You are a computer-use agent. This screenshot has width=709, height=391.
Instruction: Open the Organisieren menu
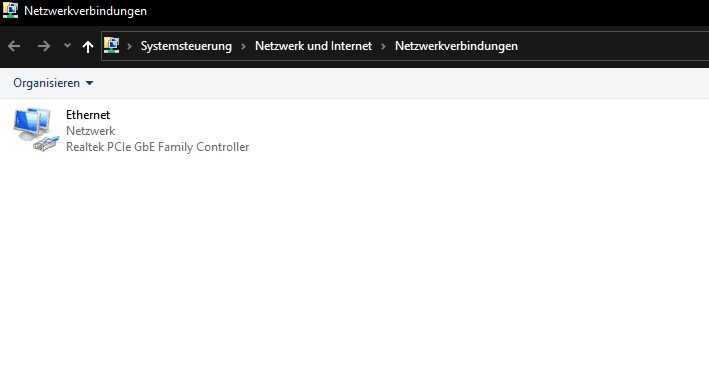tap(53, 83)
